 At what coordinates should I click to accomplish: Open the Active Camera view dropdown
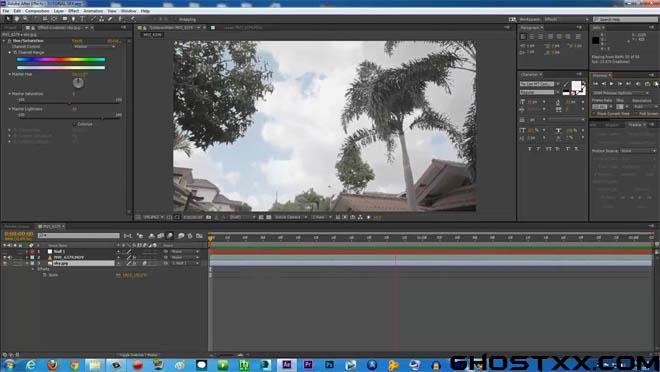pos(290,217)
